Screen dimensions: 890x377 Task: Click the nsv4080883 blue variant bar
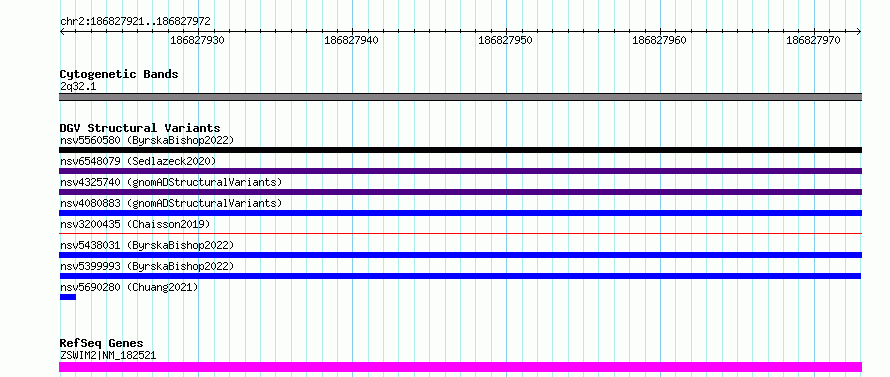pyautogui.click(x=460, y=213)
